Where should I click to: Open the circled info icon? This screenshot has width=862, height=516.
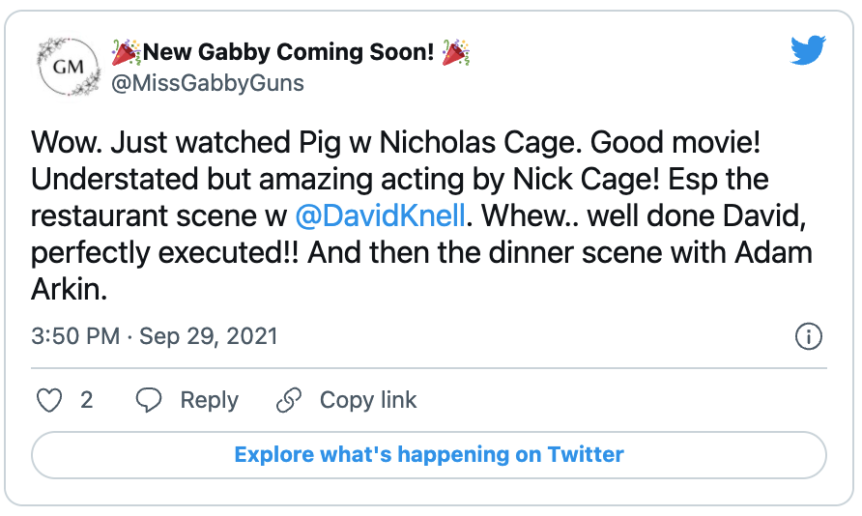[809, 336]
